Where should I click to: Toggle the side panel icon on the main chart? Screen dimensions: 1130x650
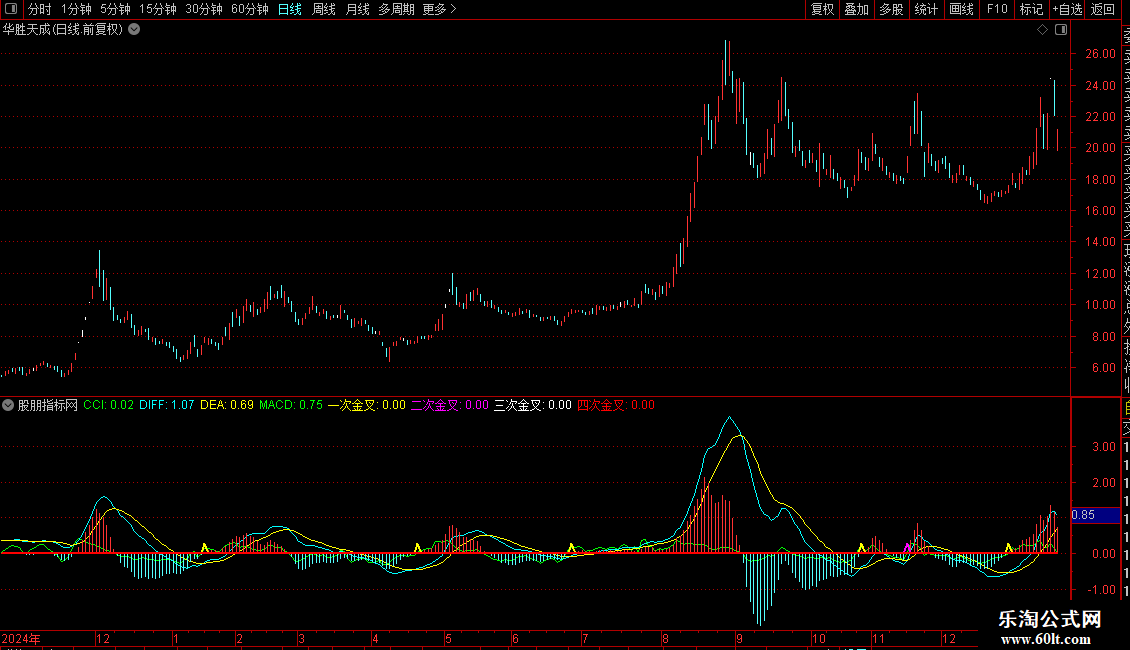tap(1061, 30)
